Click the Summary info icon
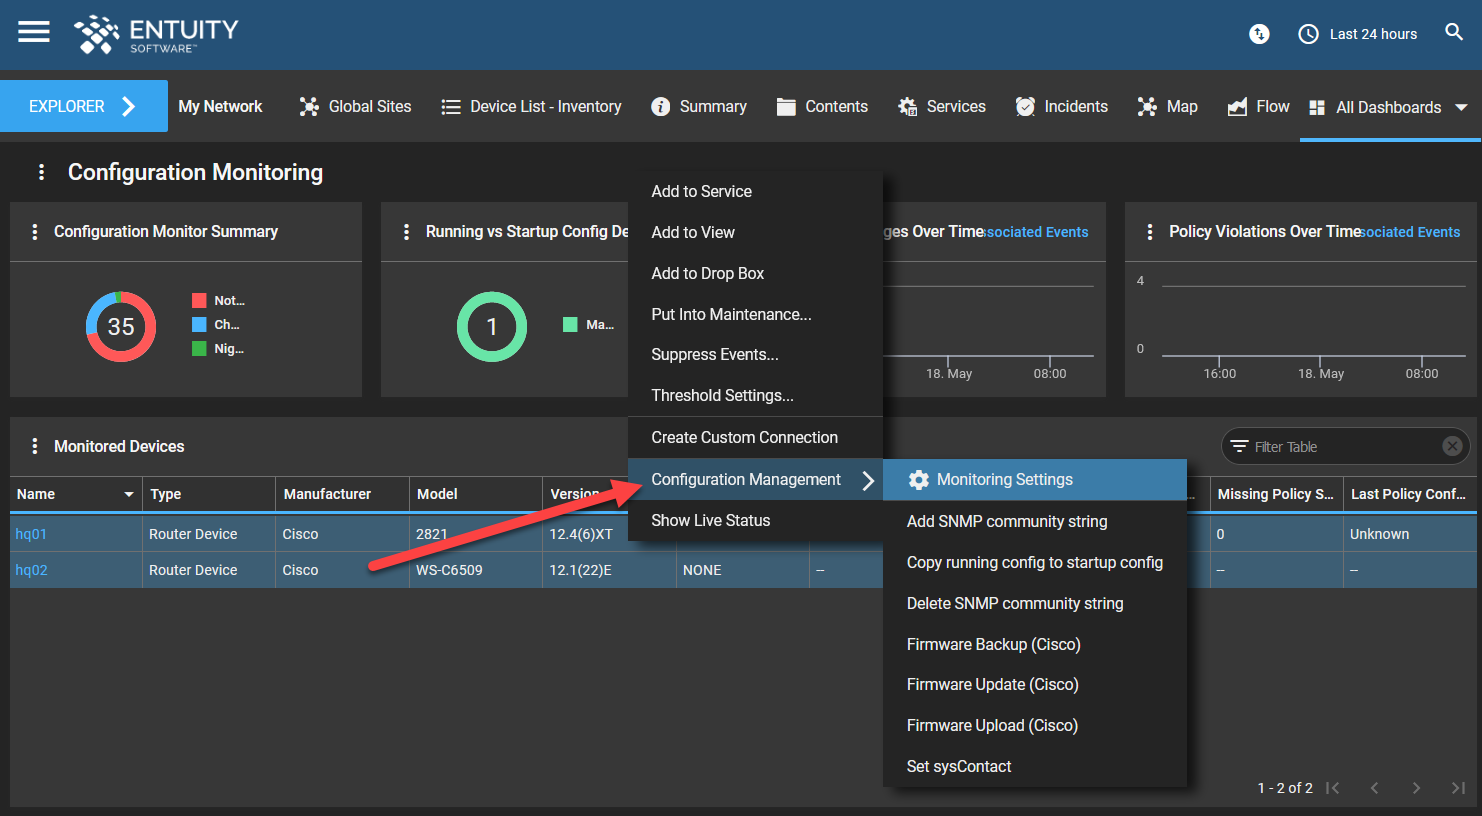Image resolution: width=1482 pixels, height=816 pixels. click(660, 107)
